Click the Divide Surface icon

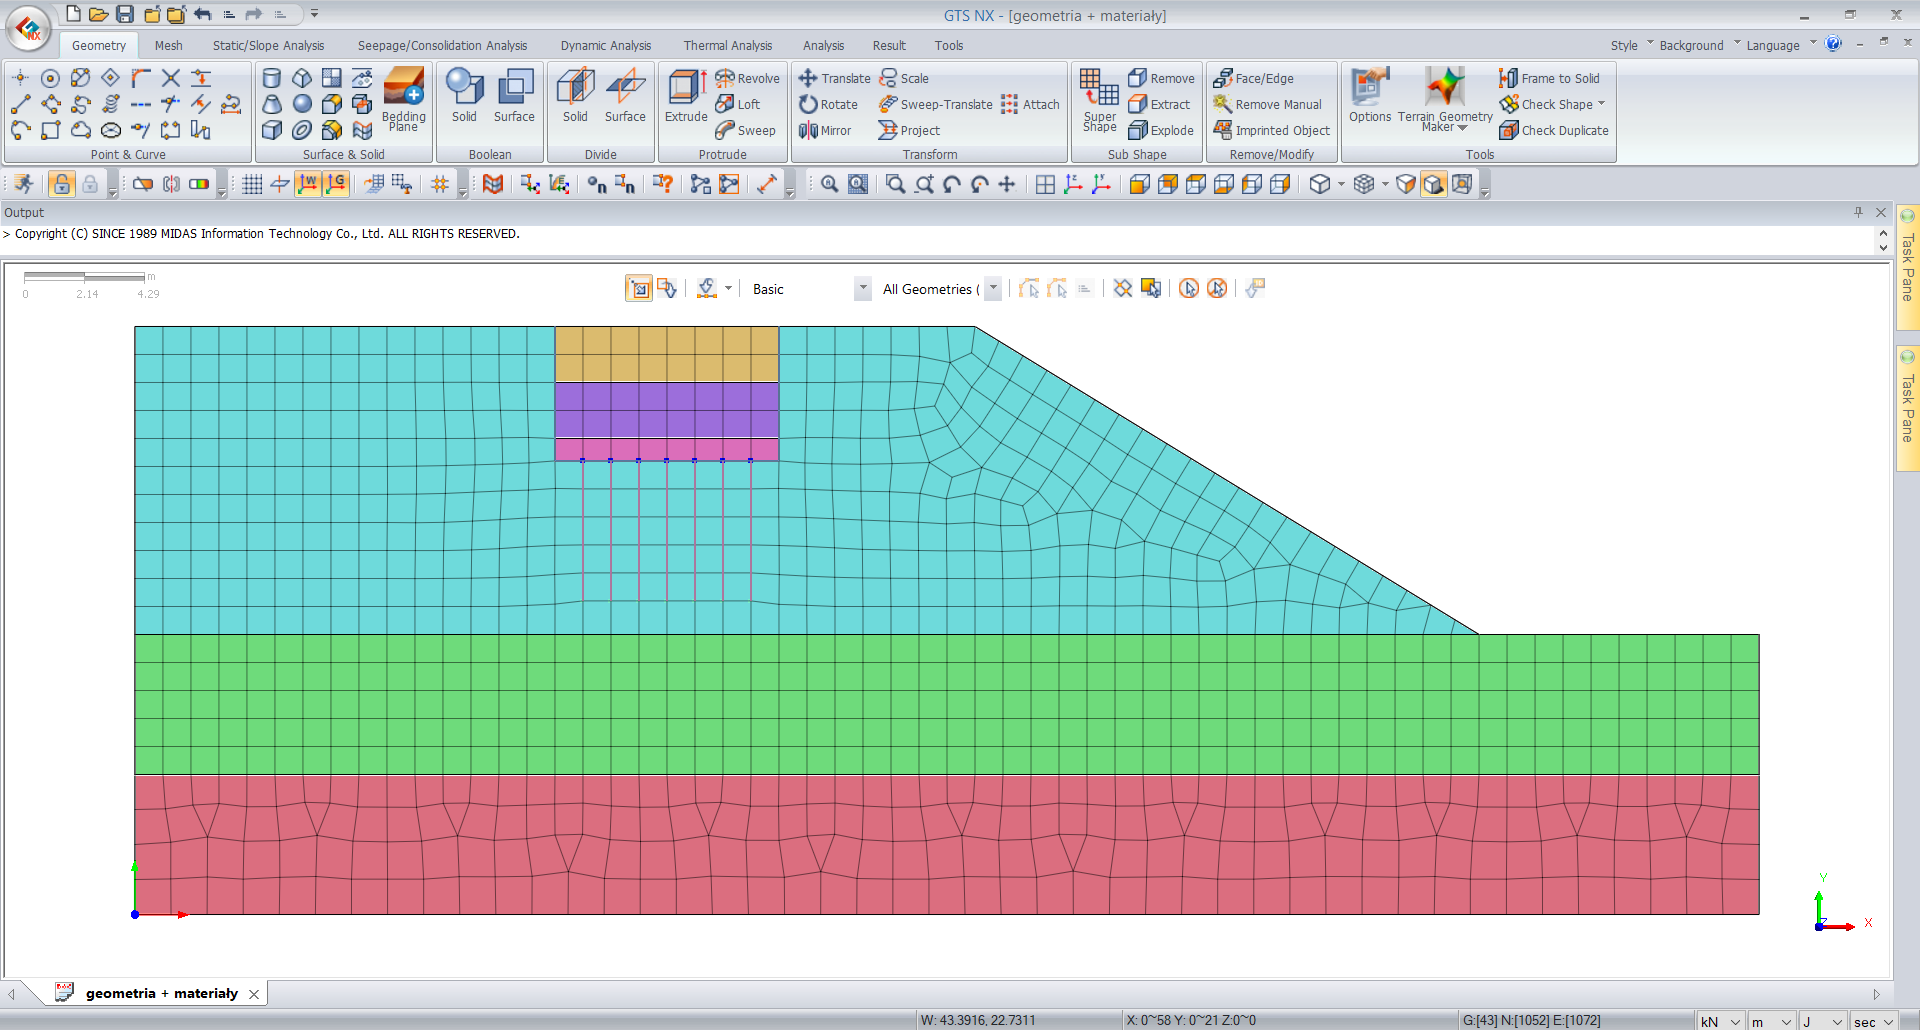(x=625, y=96)
